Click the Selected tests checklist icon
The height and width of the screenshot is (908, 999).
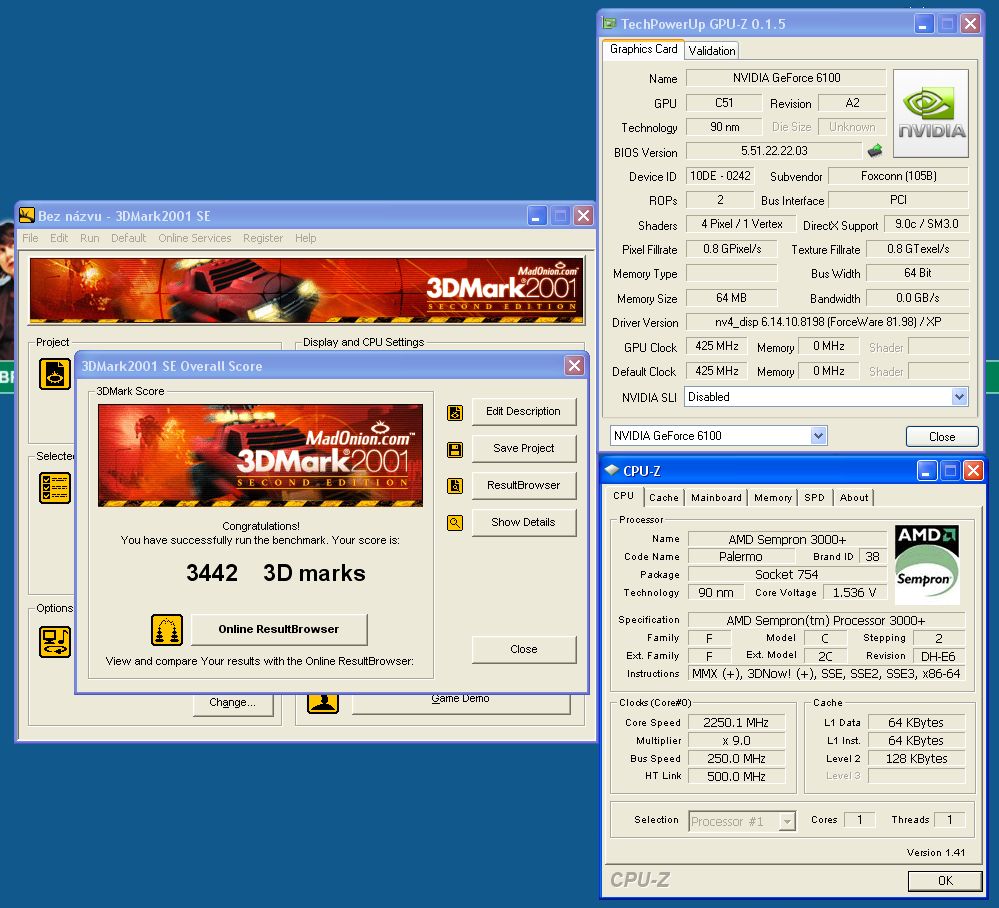click(55, 488)
